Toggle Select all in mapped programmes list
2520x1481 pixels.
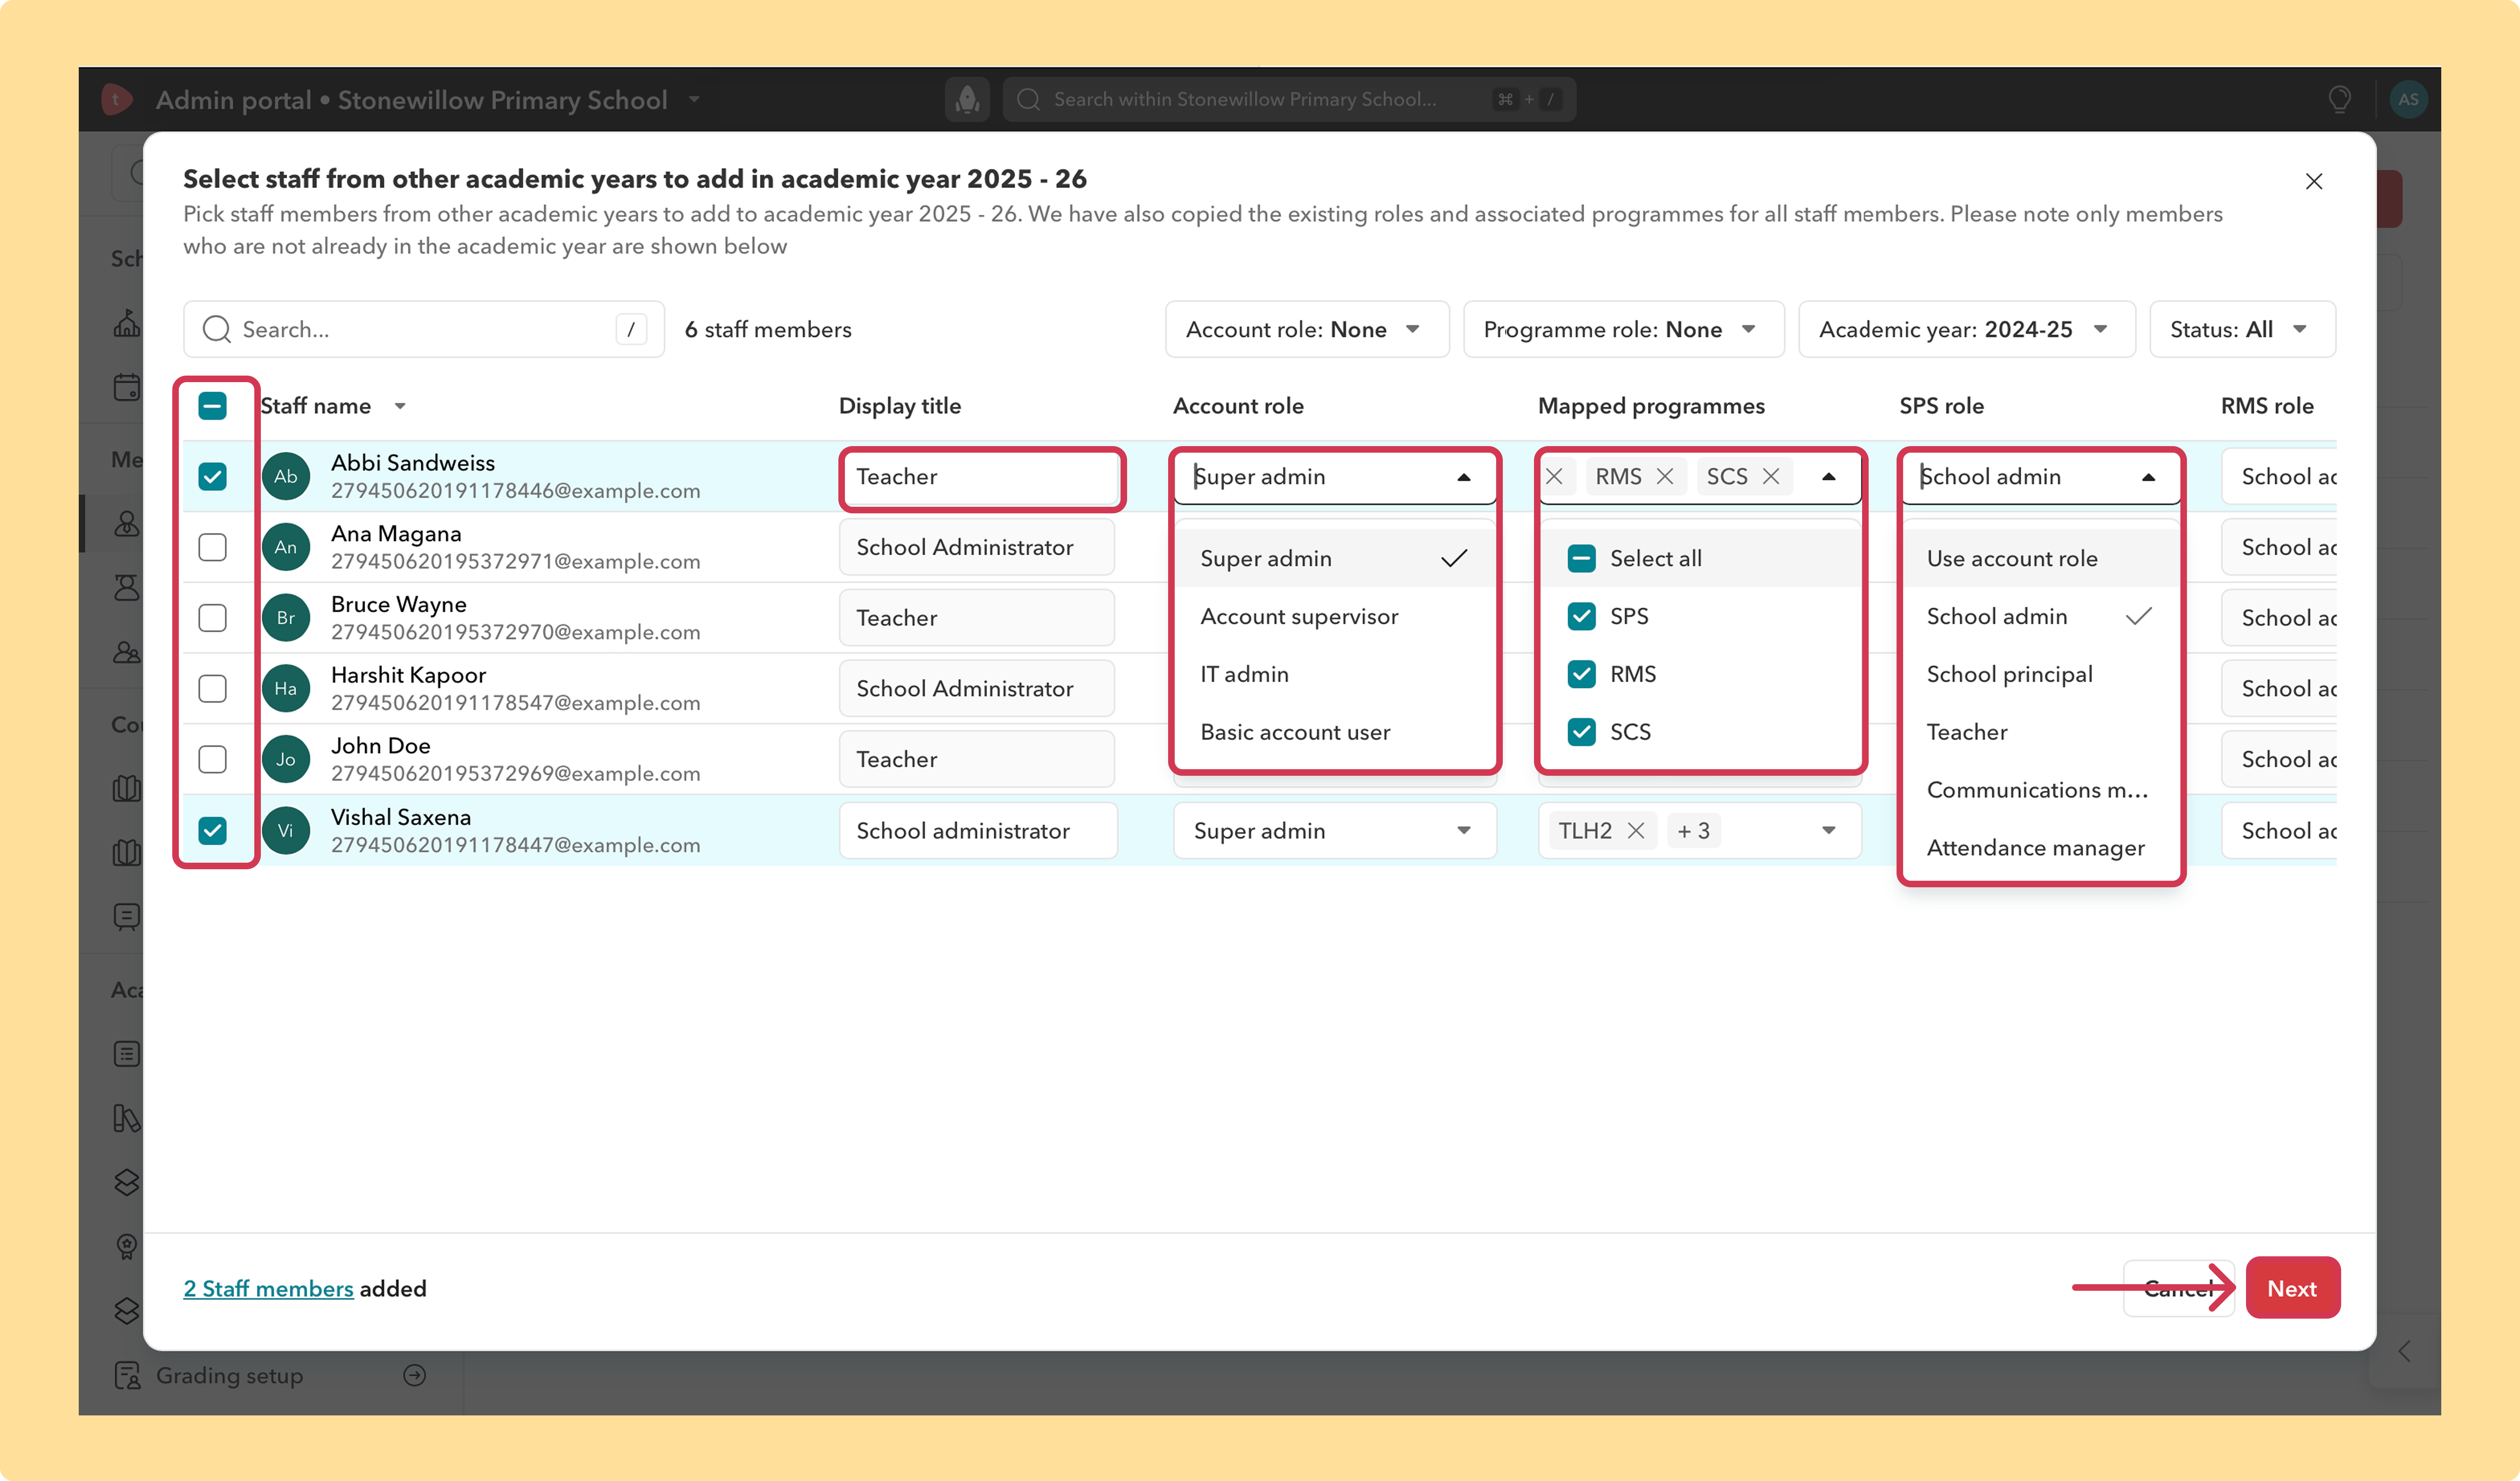pyautogui.click(x=1581, y=558)
